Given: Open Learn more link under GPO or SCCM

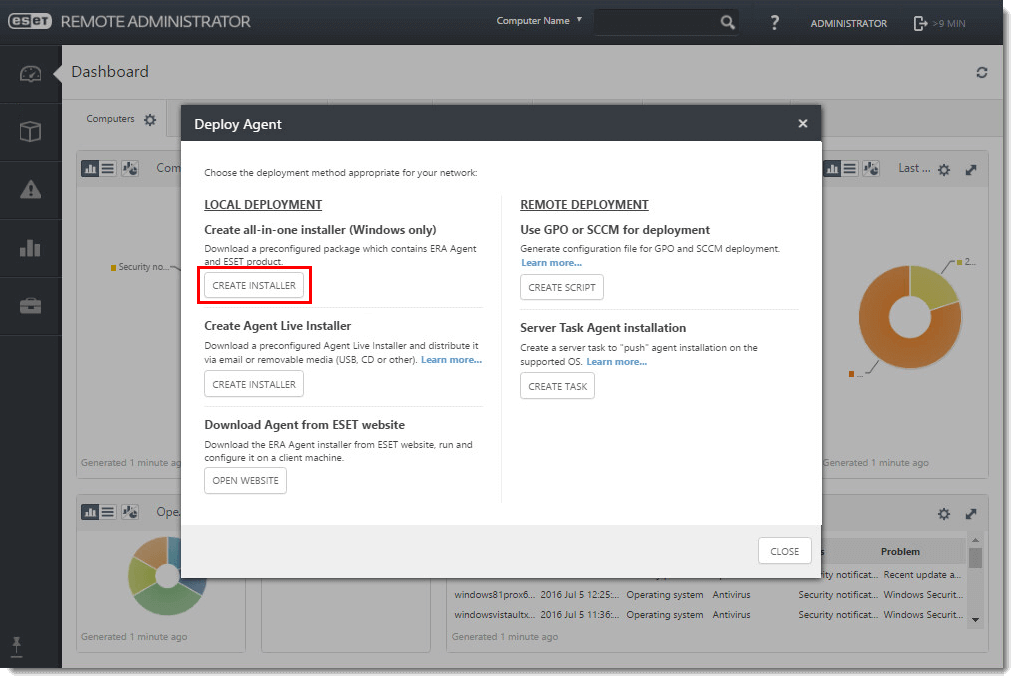Looking at the screenshot, I should [551, 263].
